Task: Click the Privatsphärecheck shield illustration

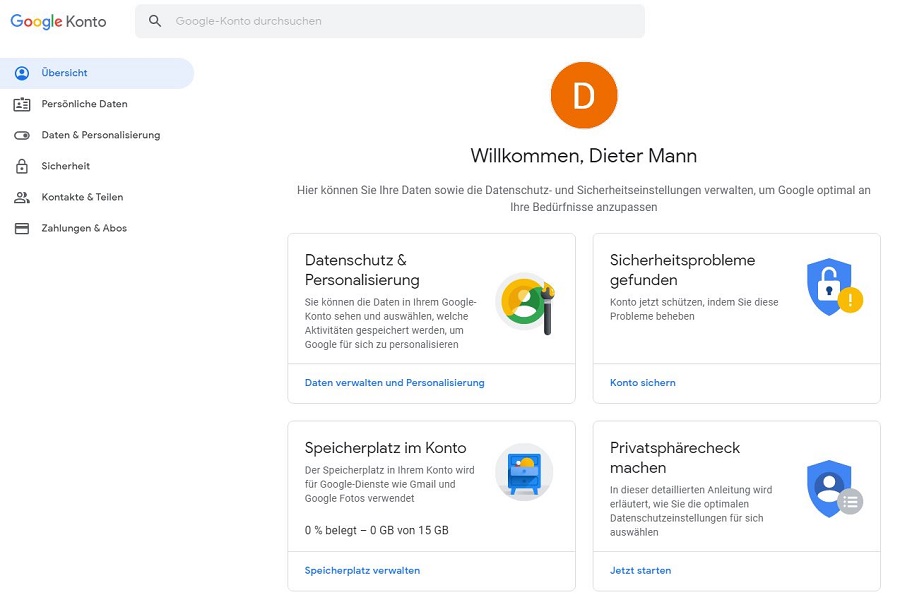Action: point(835,488)
